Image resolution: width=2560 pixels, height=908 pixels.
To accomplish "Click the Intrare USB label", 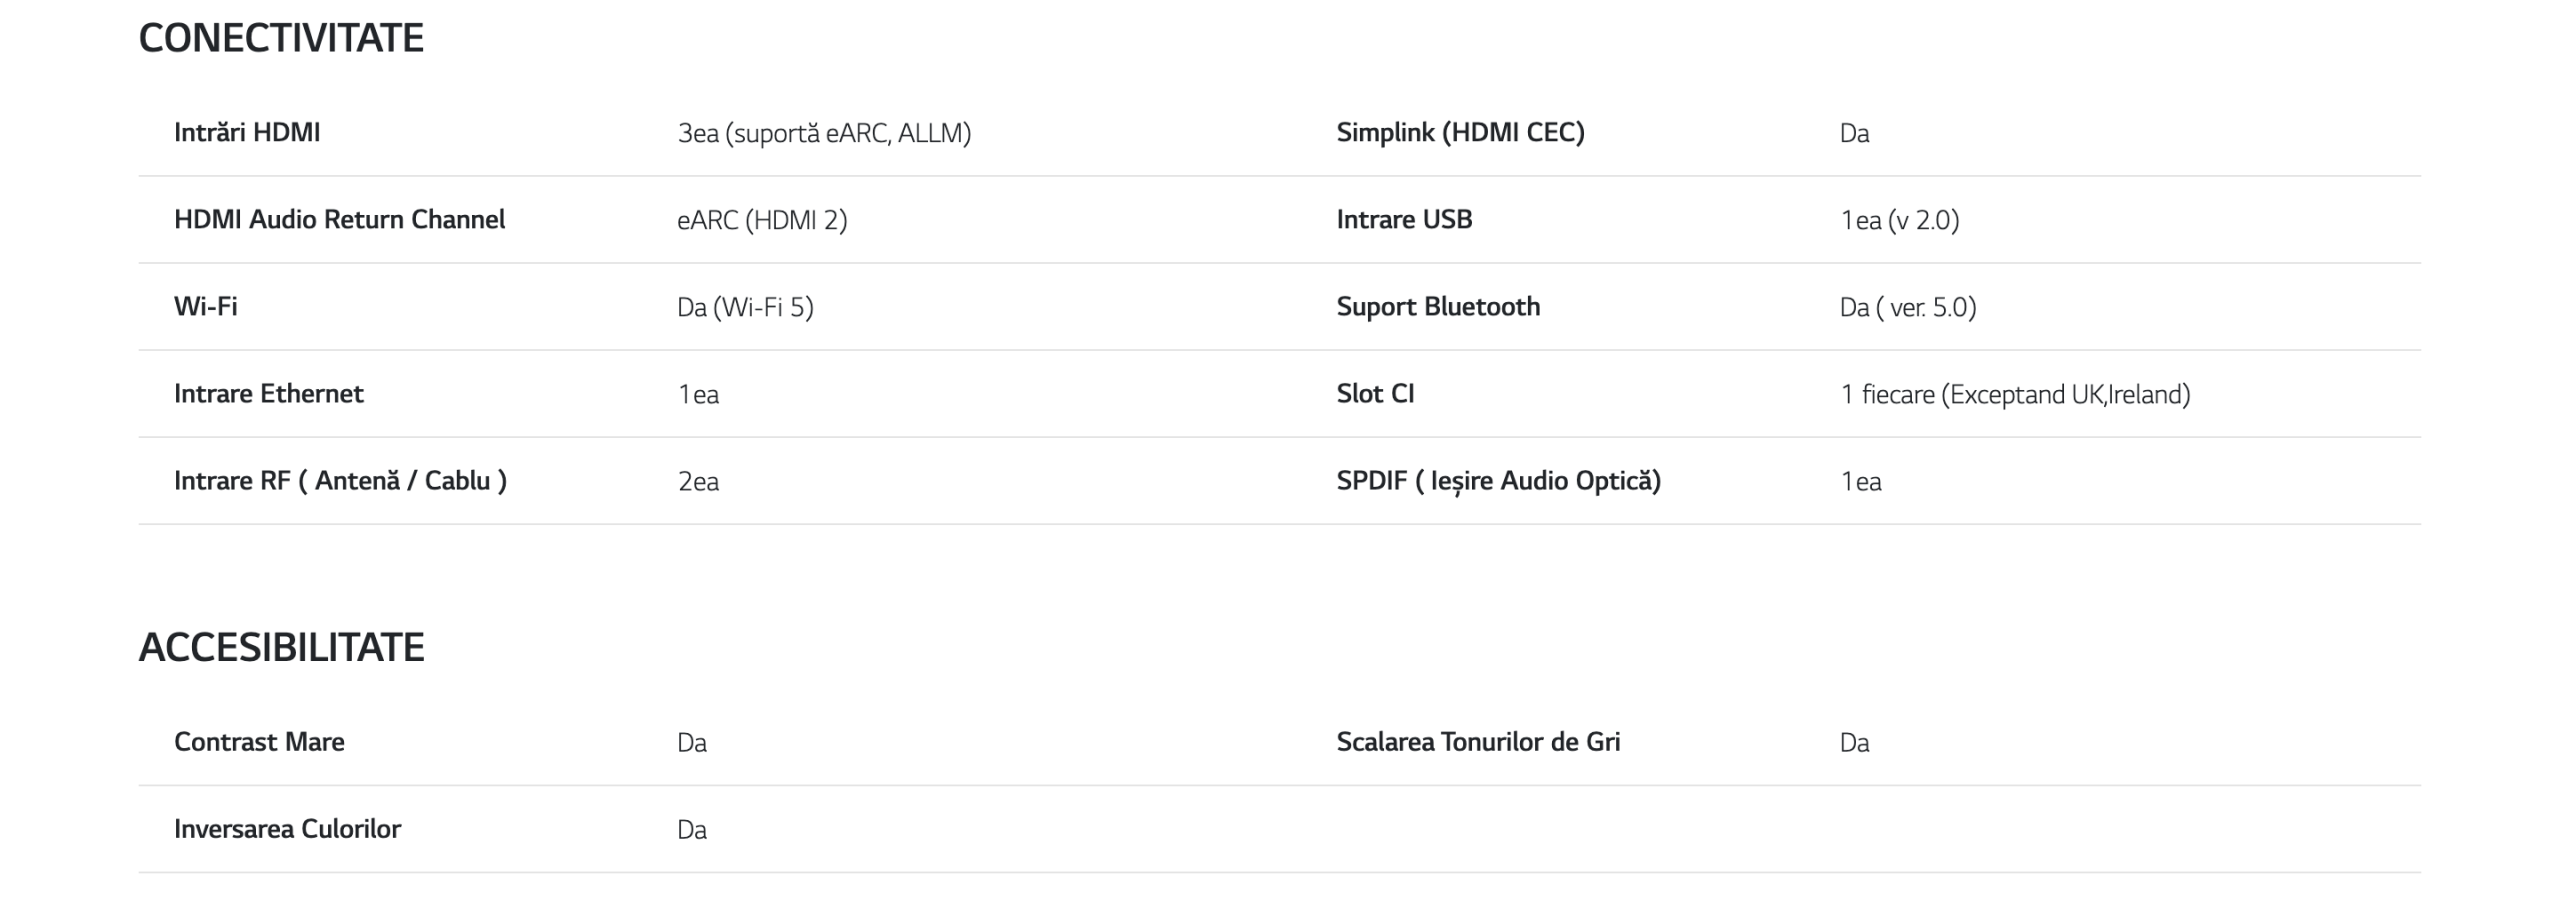I will [1404, 219].
